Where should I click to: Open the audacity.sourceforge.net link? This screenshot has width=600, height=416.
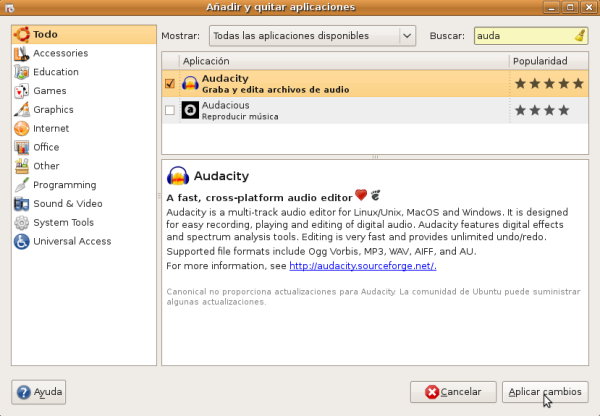pyautogui.click(x=362, y=267)
